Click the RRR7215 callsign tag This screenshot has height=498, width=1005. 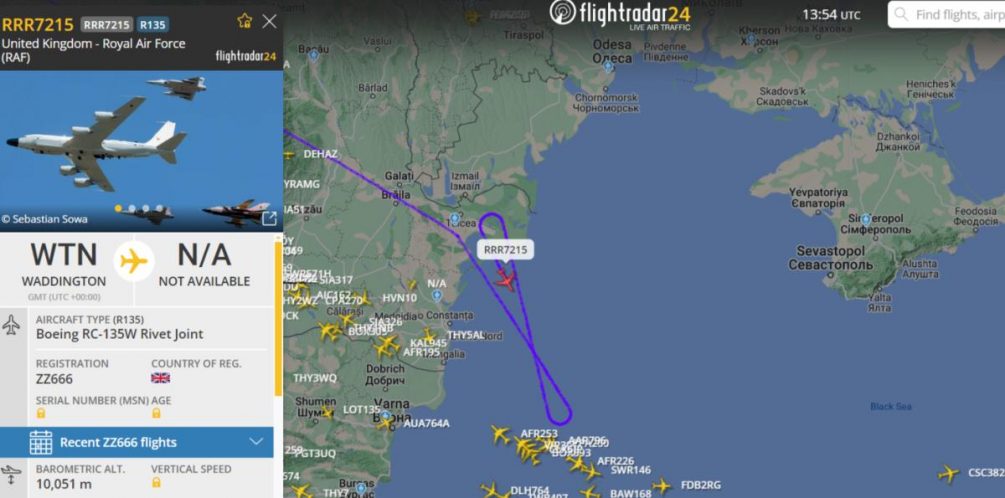coord(106,25)
